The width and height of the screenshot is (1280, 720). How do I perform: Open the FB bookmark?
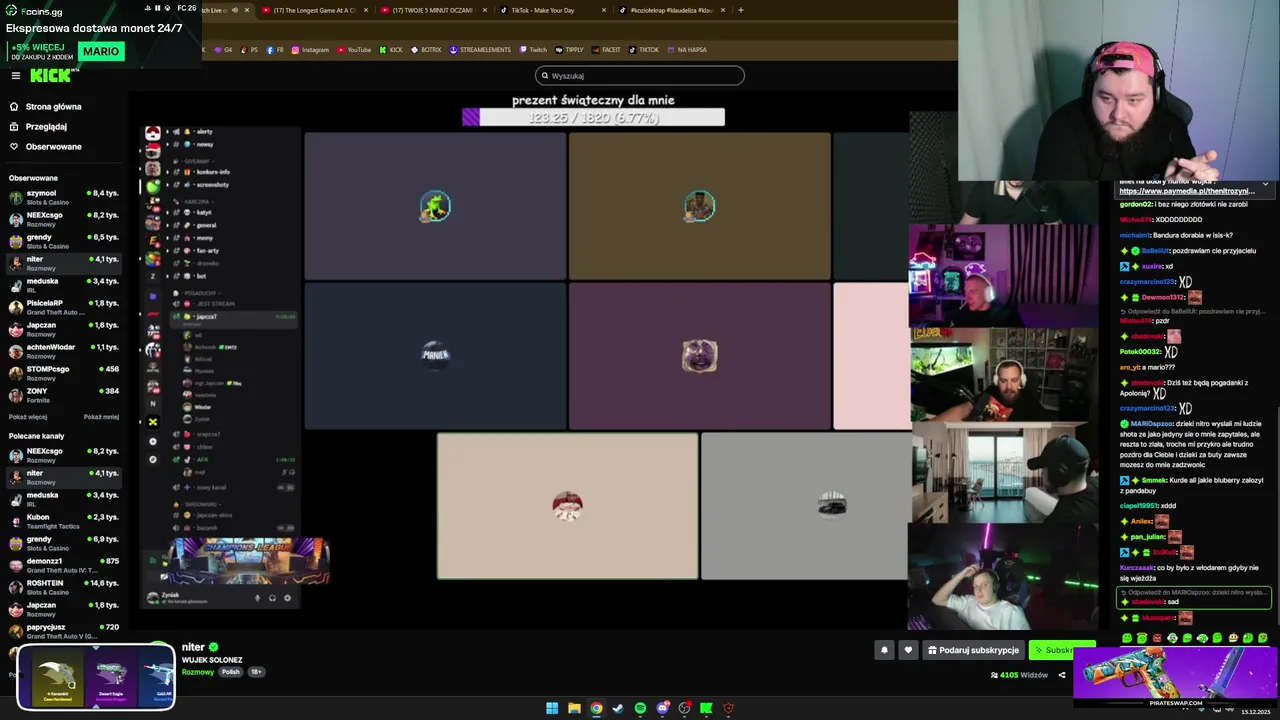click(x=275, y=50)
